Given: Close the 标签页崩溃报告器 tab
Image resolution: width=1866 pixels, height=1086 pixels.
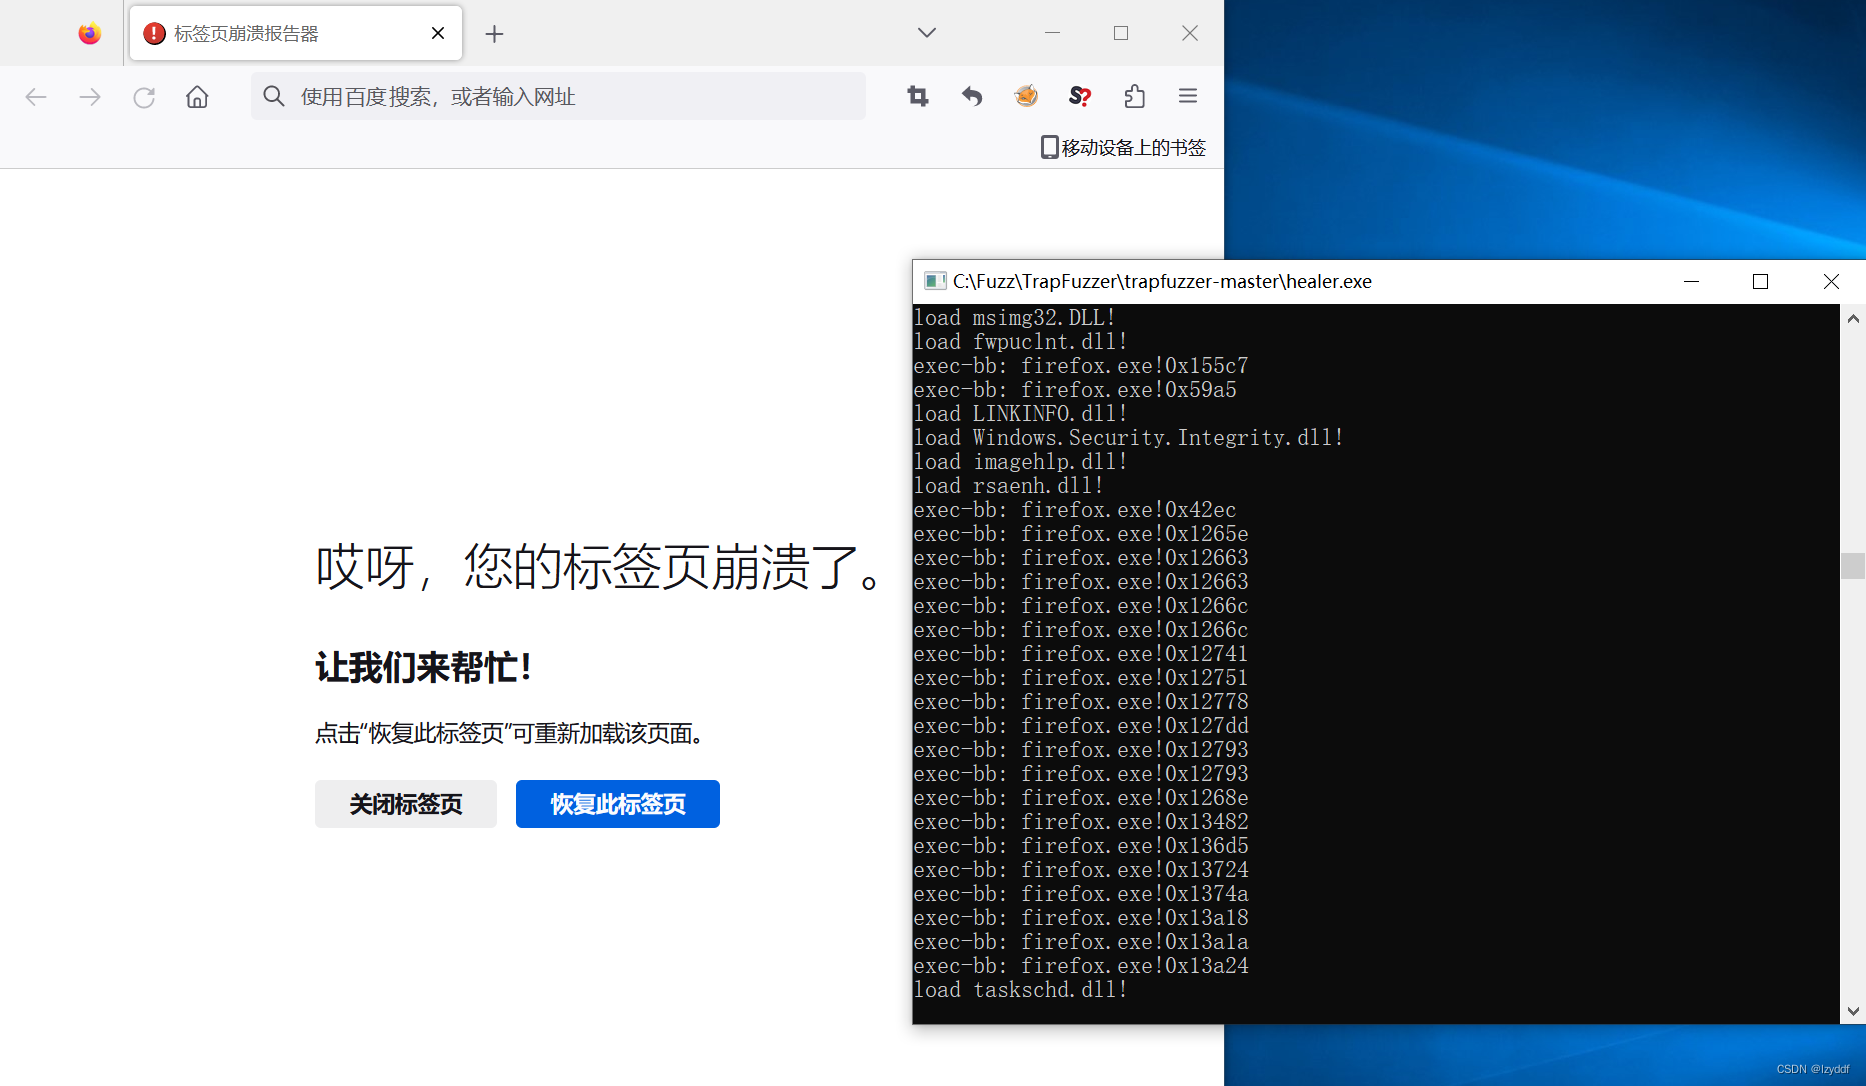Looking at the screenshot, I should coord(438,34).
